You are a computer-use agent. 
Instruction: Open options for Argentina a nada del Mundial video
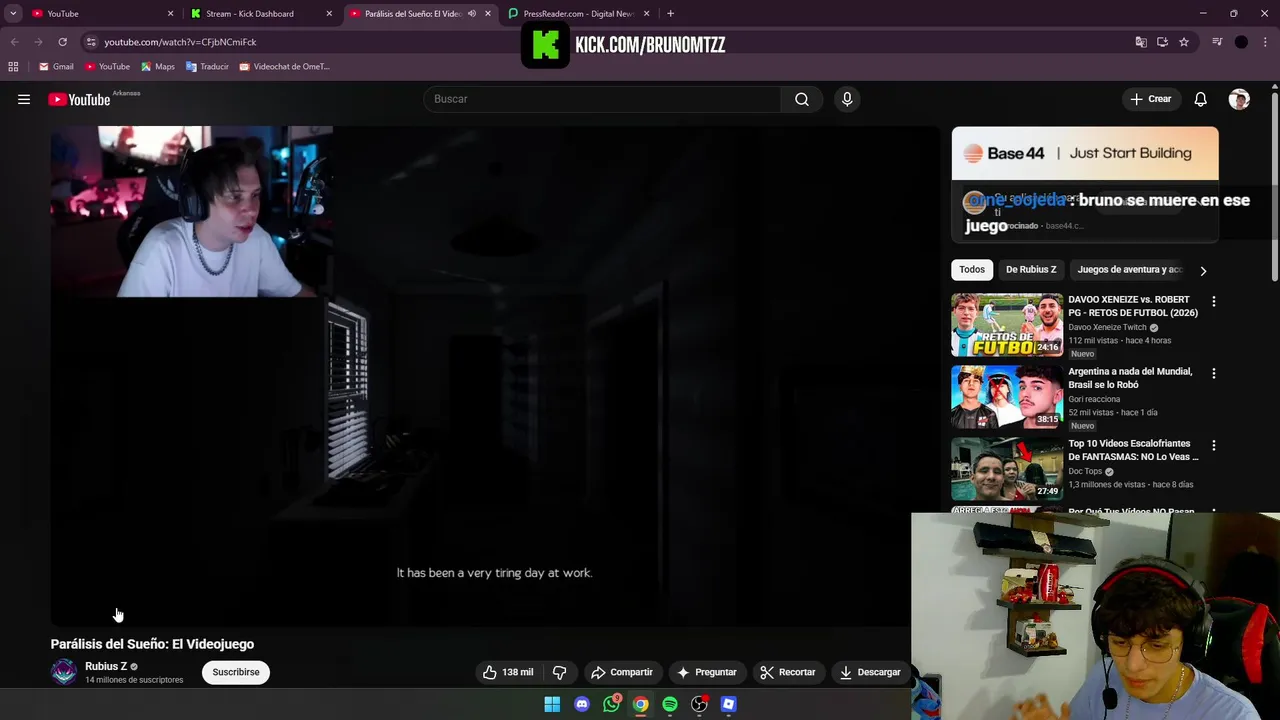tap(1214, 373)
